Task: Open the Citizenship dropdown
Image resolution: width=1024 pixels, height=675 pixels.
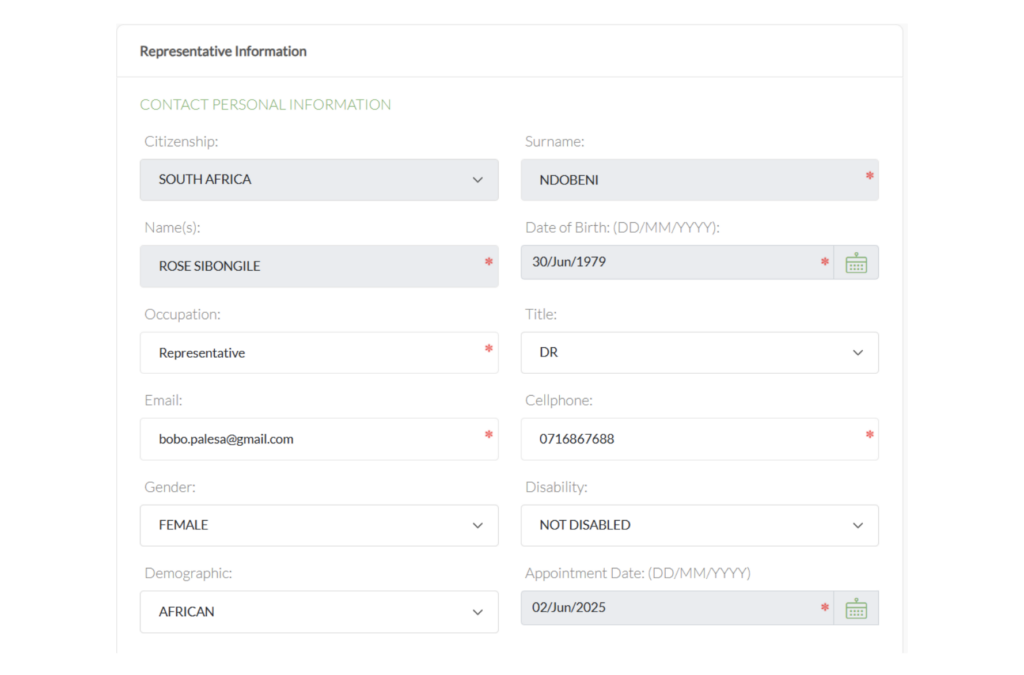Action: [x=319, y=180]
